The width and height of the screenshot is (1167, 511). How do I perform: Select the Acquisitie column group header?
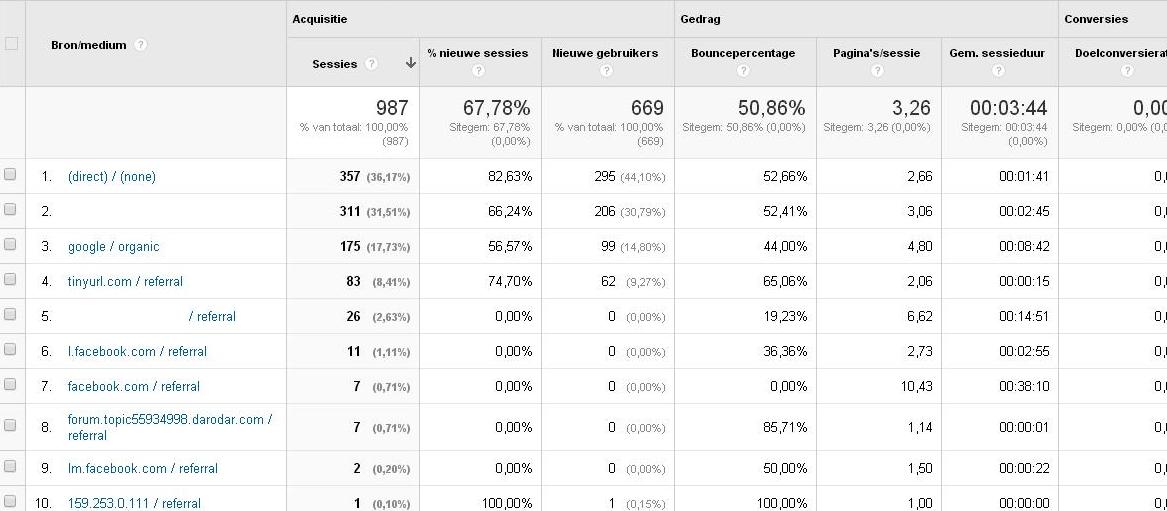point(319,19)
